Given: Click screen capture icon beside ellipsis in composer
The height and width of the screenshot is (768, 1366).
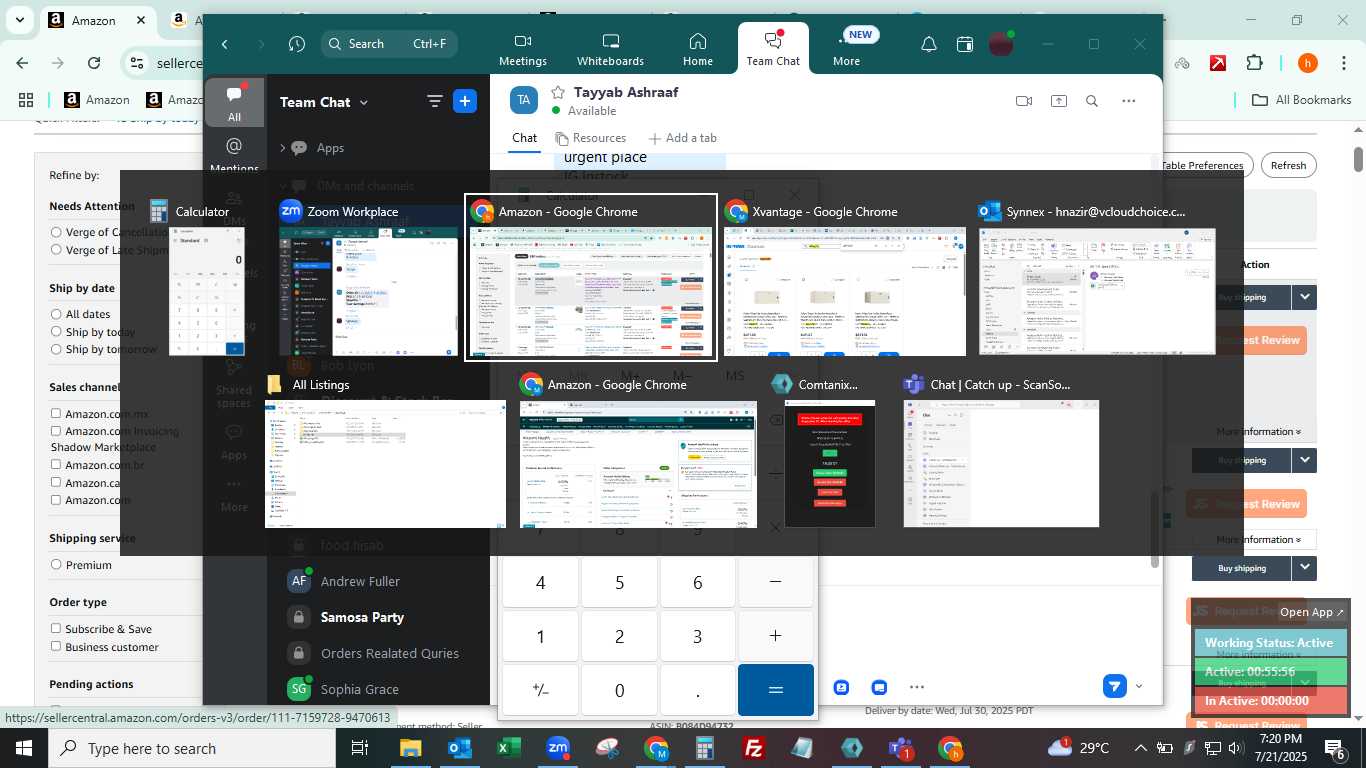Looking at the screenshot, I should pyautogui.click(x=879, y=687).
